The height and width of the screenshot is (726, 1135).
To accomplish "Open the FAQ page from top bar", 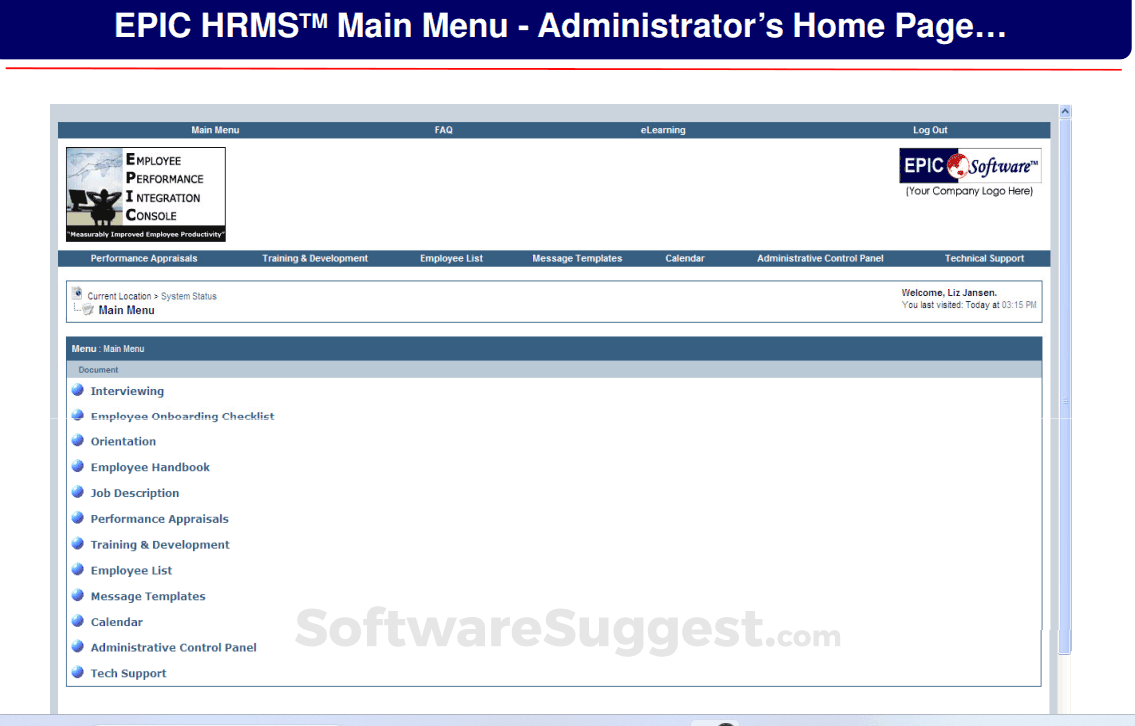I will (x=444, y=130).
